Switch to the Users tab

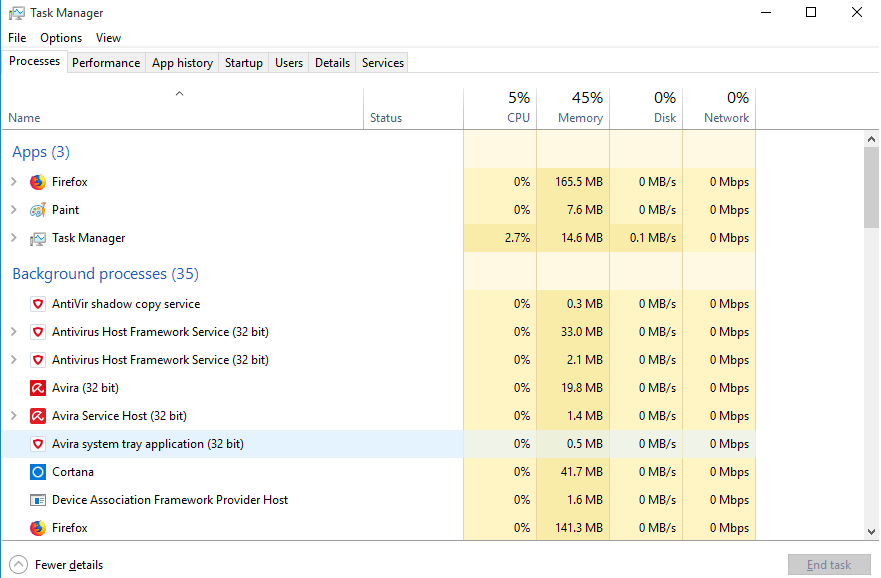[289, 63]
